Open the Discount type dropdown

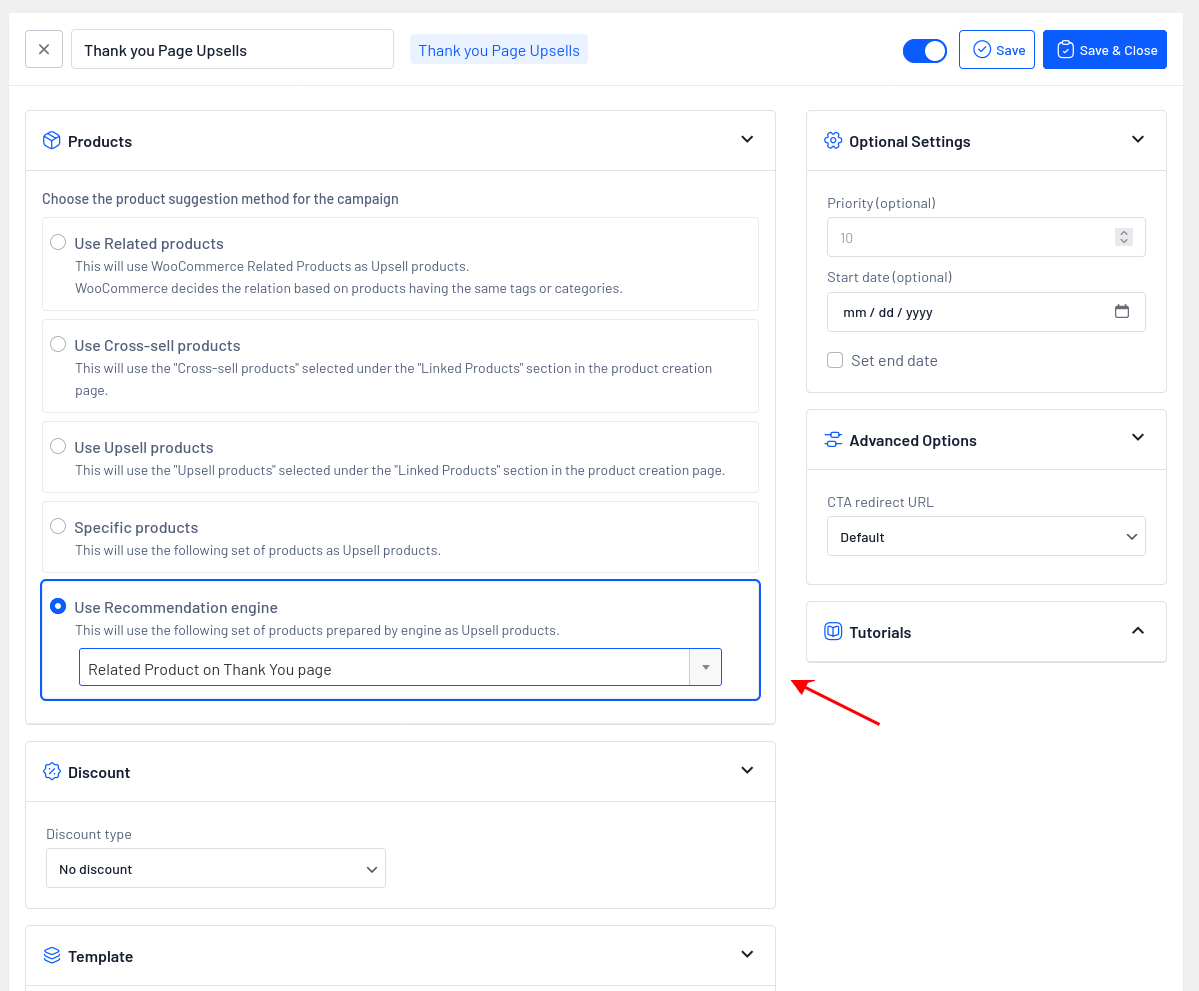pos(216,869)
